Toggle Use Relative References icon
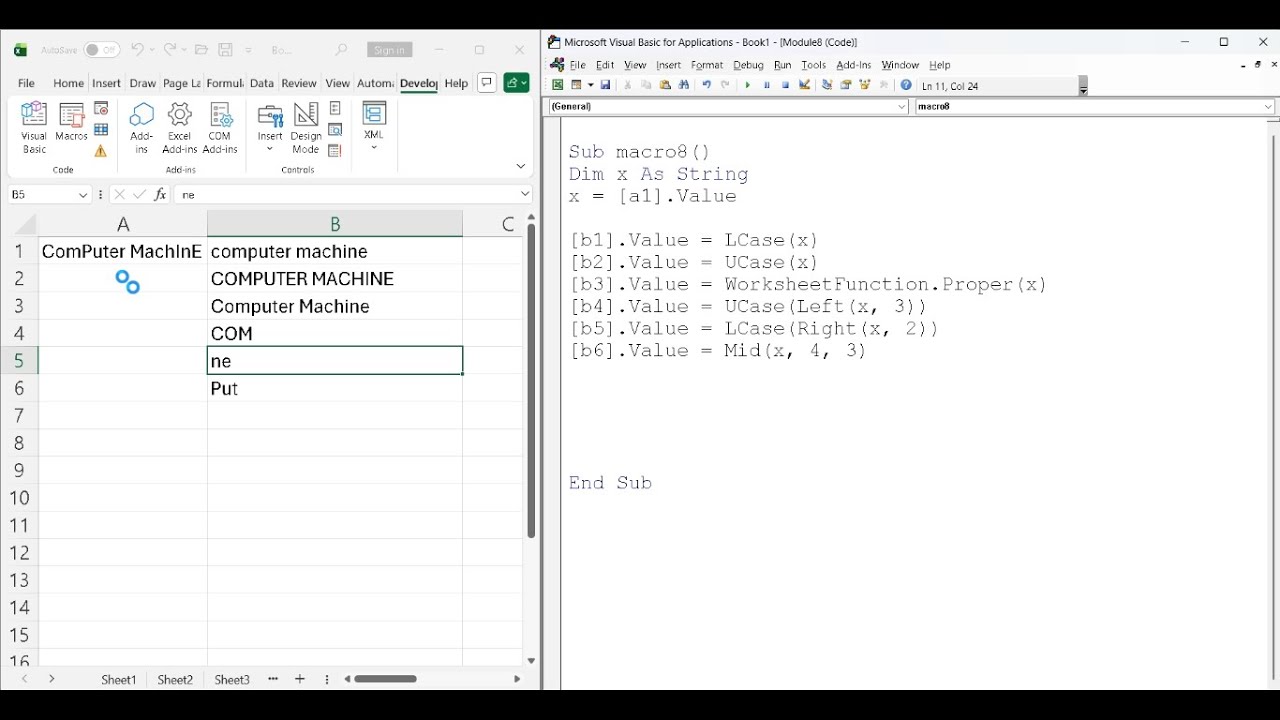The width and height of the screenshot is (1280, 720). [101, 129]
